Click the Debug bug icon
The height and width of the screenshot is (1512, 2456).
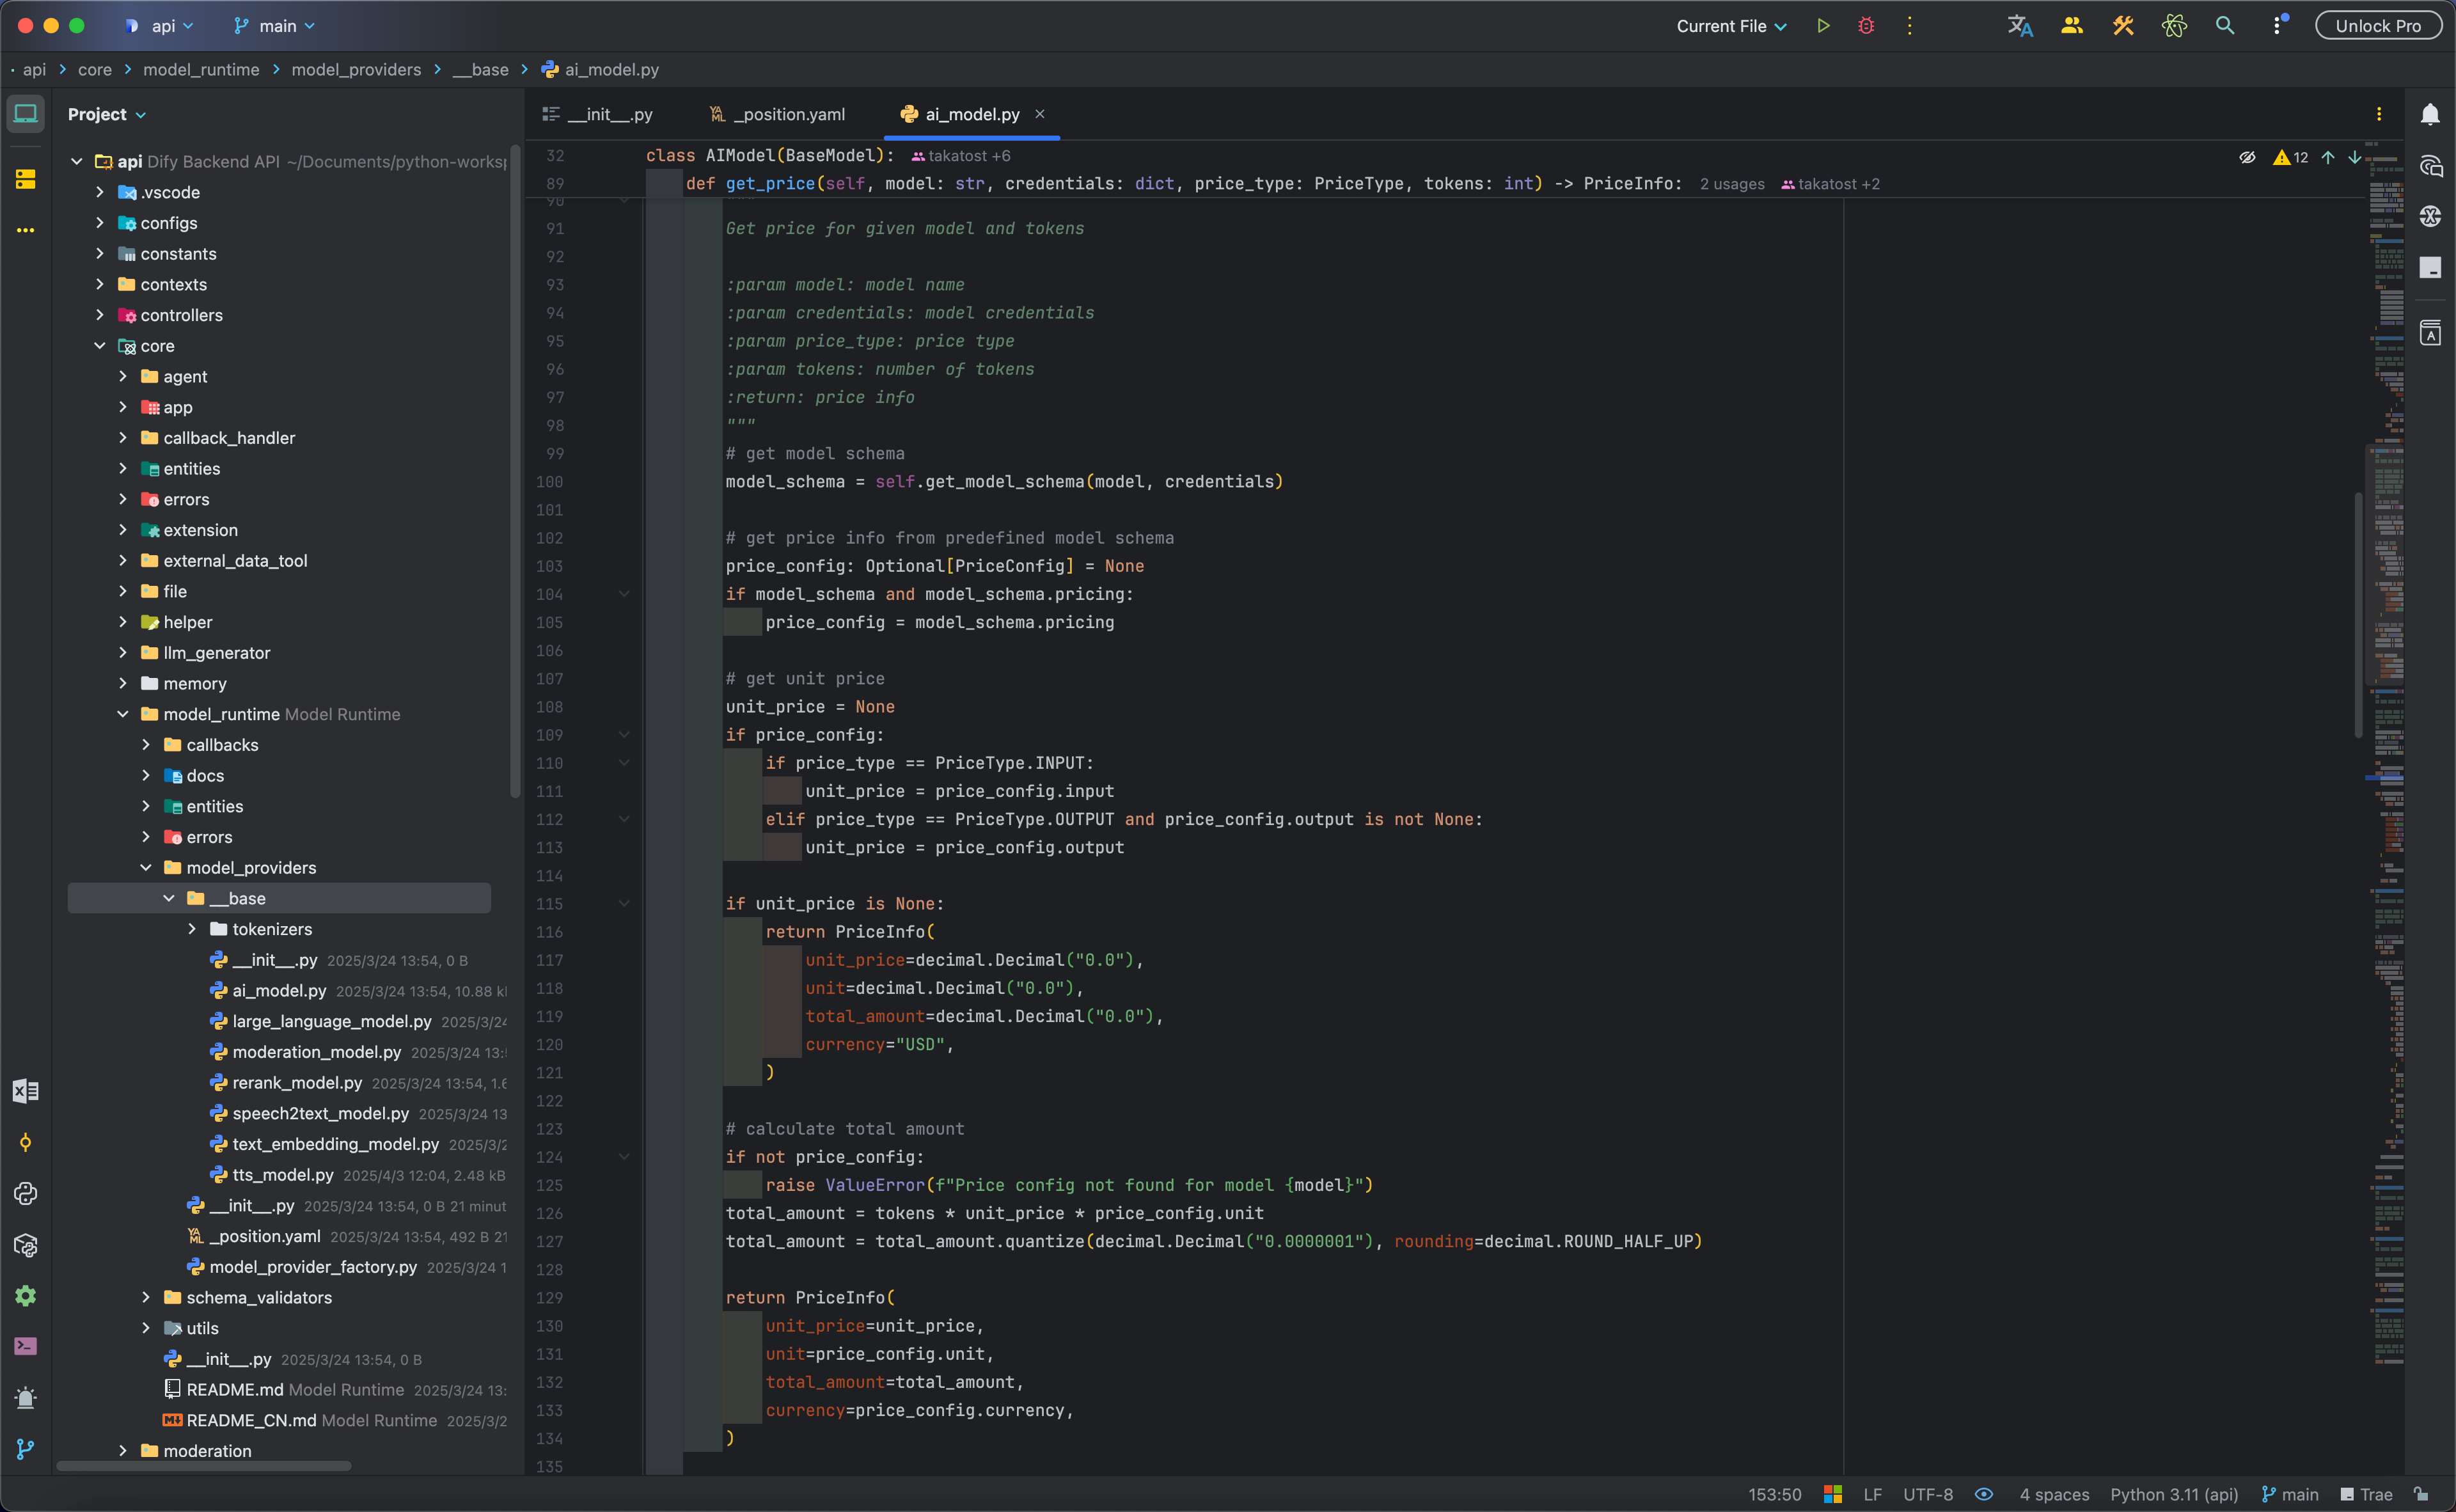coord(1866,26)
